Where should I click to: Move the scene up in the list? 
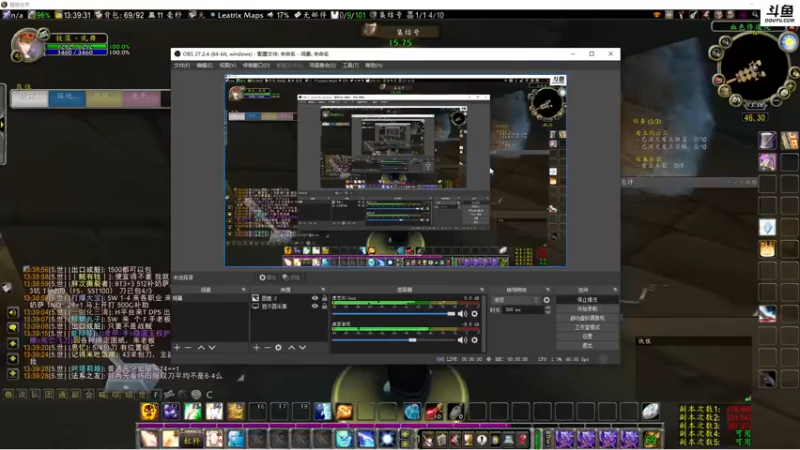pos(201,347)
